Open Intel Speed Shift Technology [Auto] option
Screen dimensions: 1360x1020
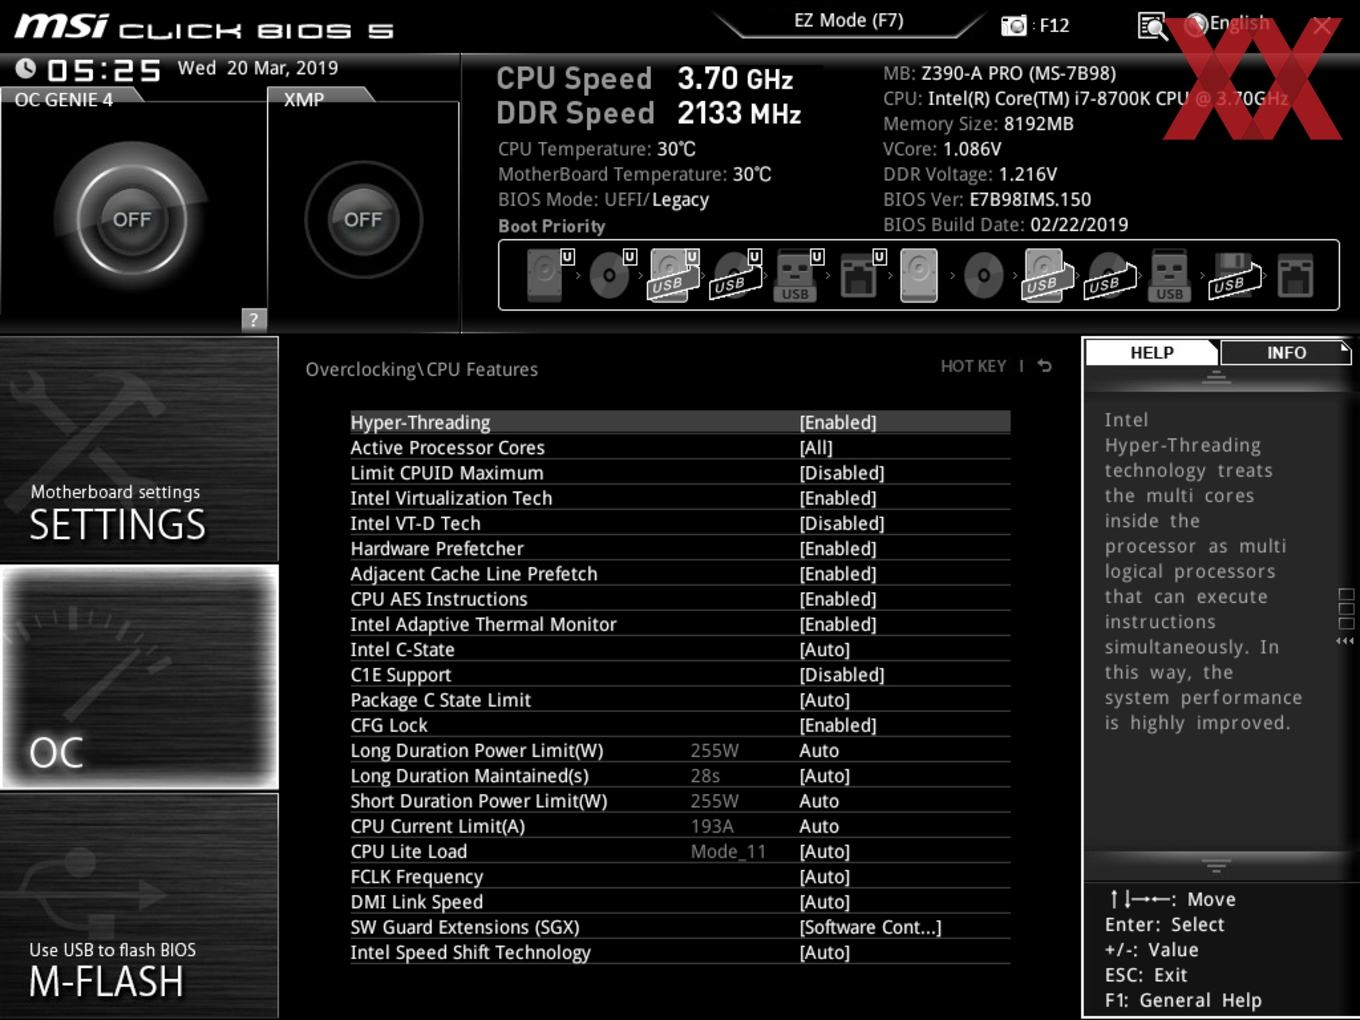coord(825,952)
